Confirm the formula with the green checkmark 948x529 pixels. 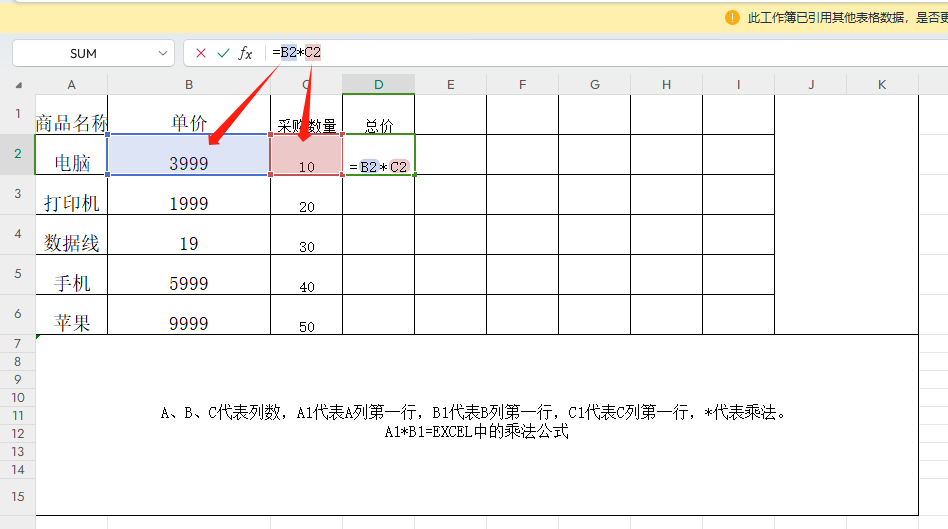tap(223, 53)
